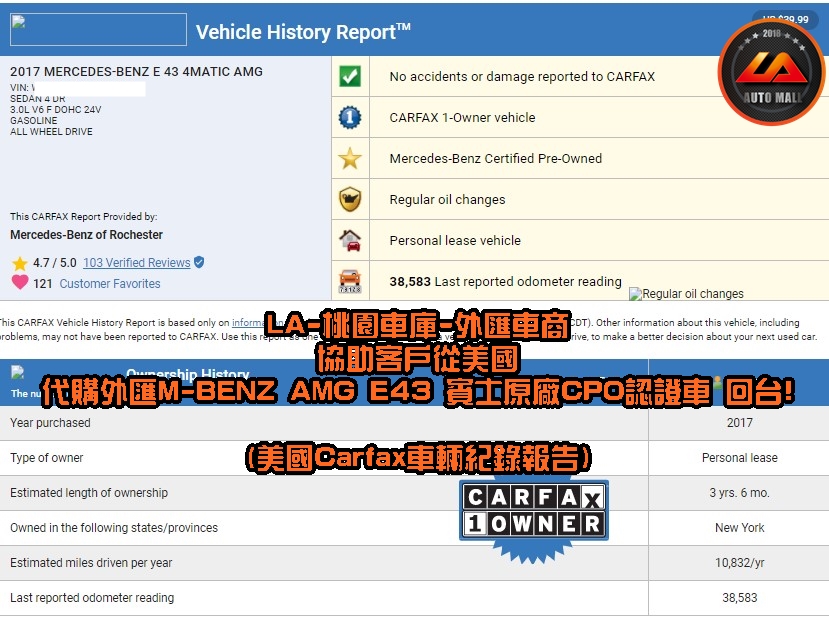Viewport: 829px width, 619px height.
Task: Open the 103 Verified Reviews link
Action: [136, 263]
